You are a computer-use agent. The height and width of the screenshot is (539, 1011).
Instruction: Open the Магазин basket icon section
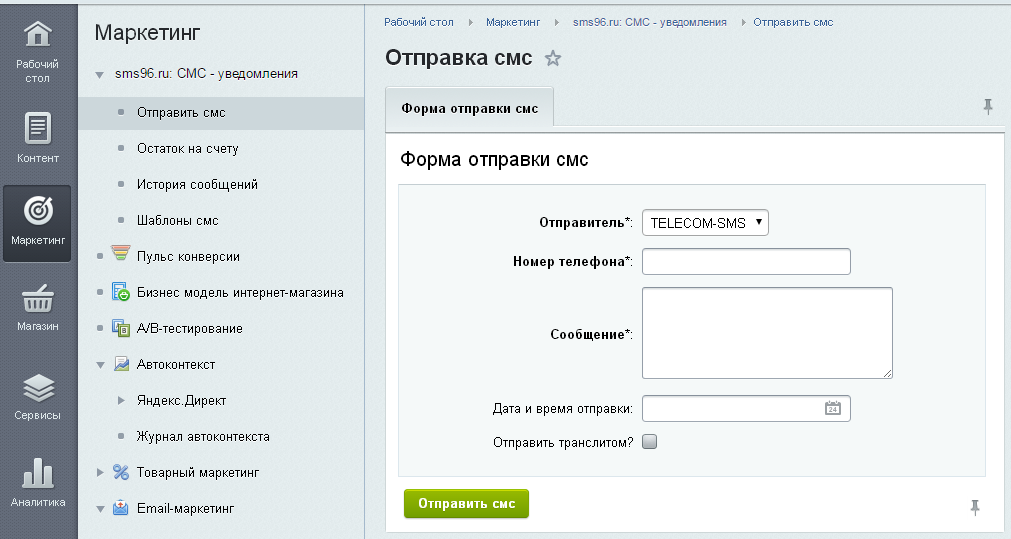[37, 306]
